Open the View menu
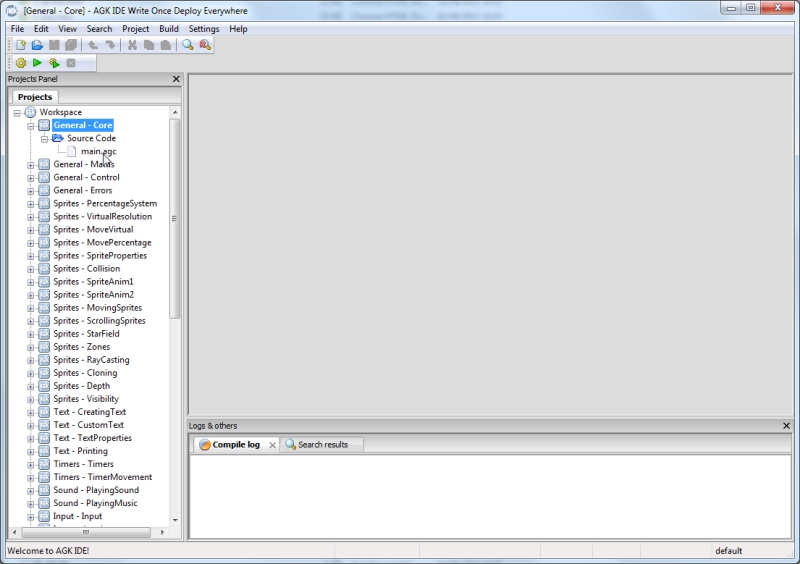This screenshot has height=564, width=800. 67,29
